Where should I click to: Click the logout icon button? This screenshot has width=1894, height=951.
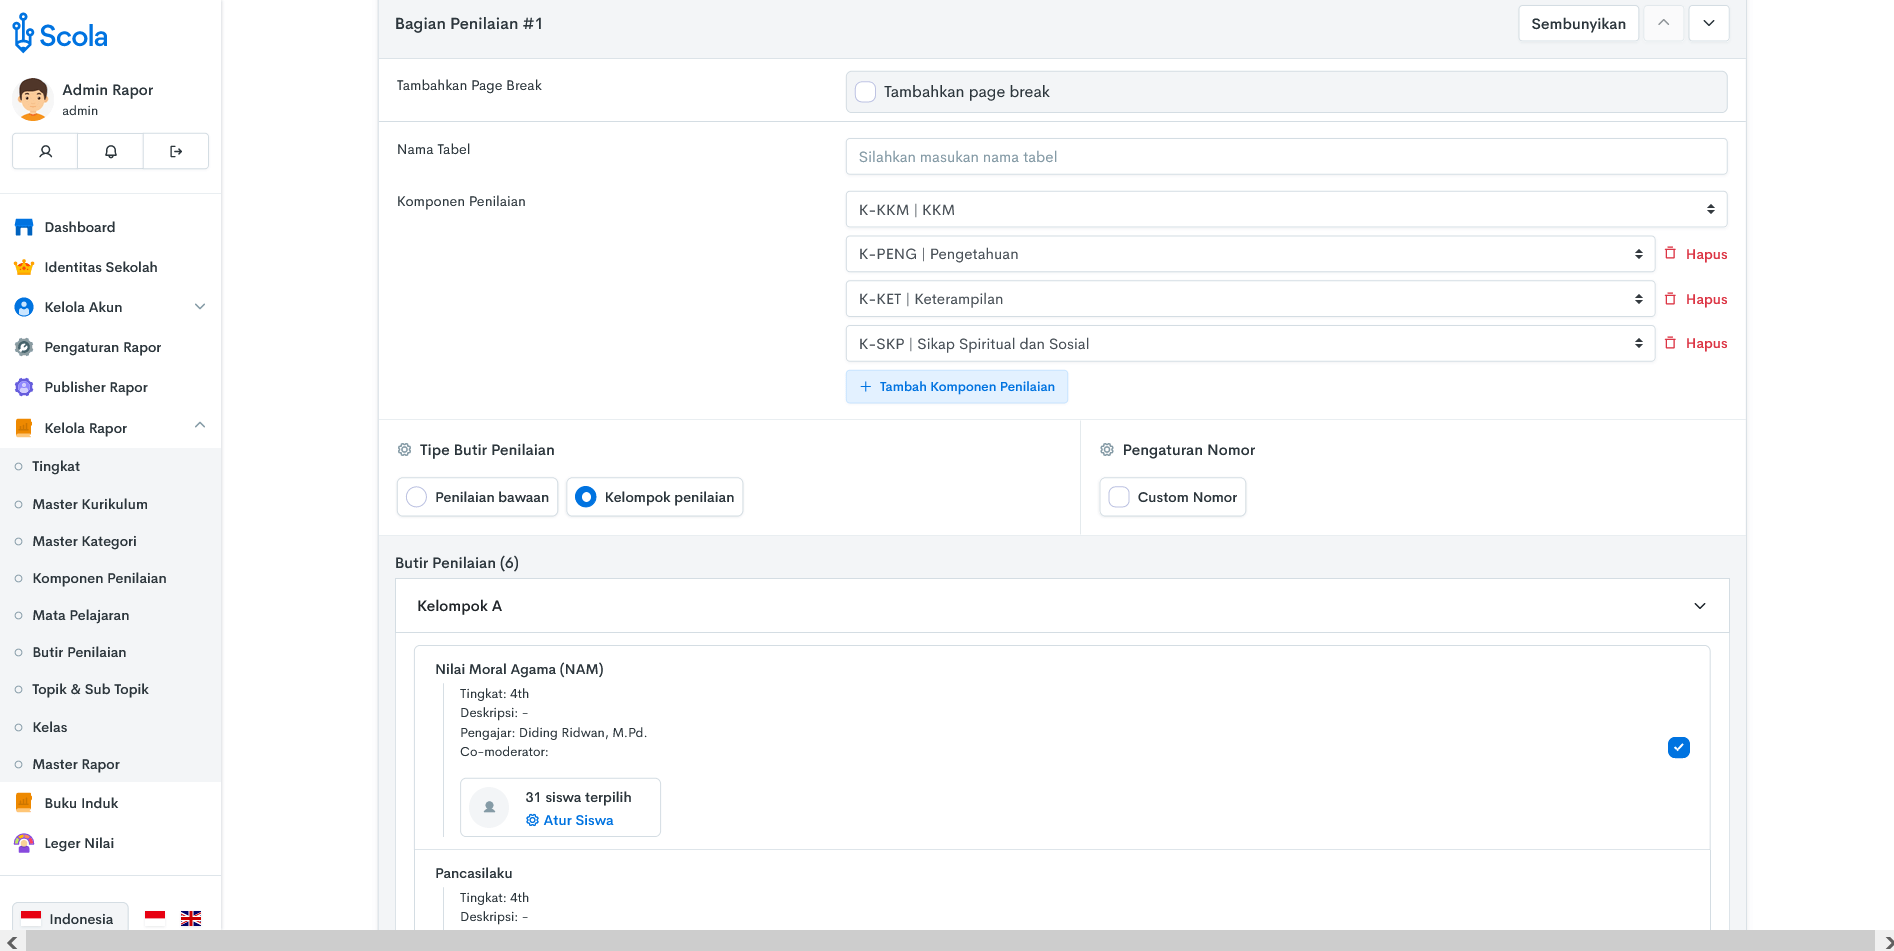176,151
